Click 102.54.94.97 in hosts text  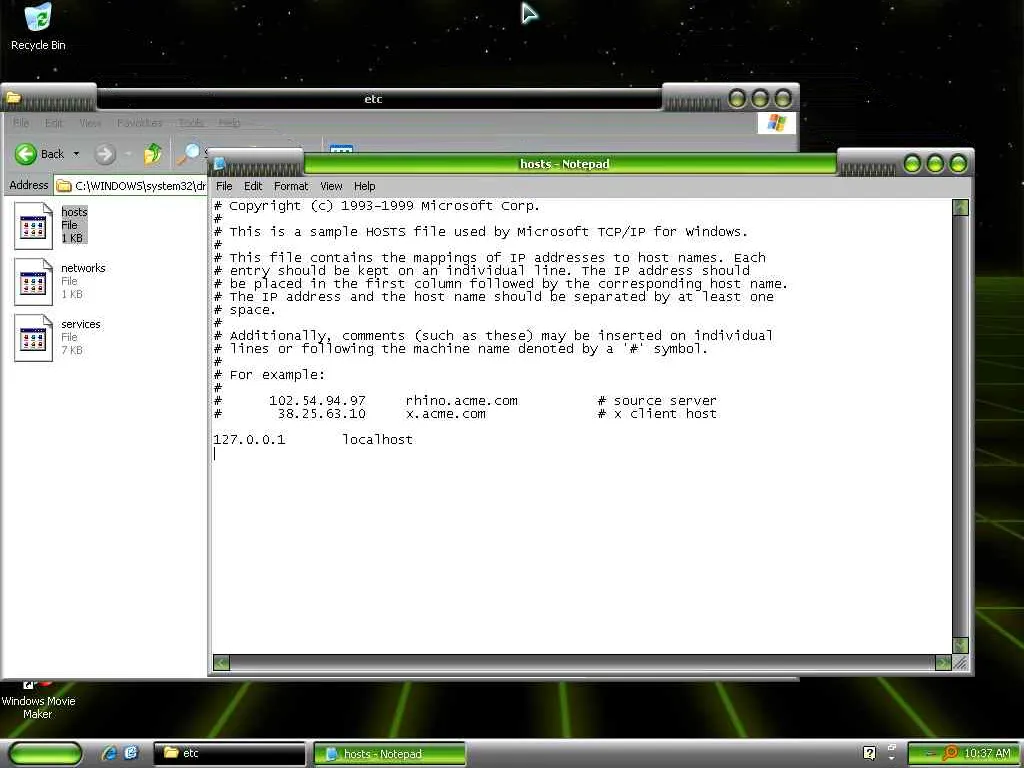317,400
